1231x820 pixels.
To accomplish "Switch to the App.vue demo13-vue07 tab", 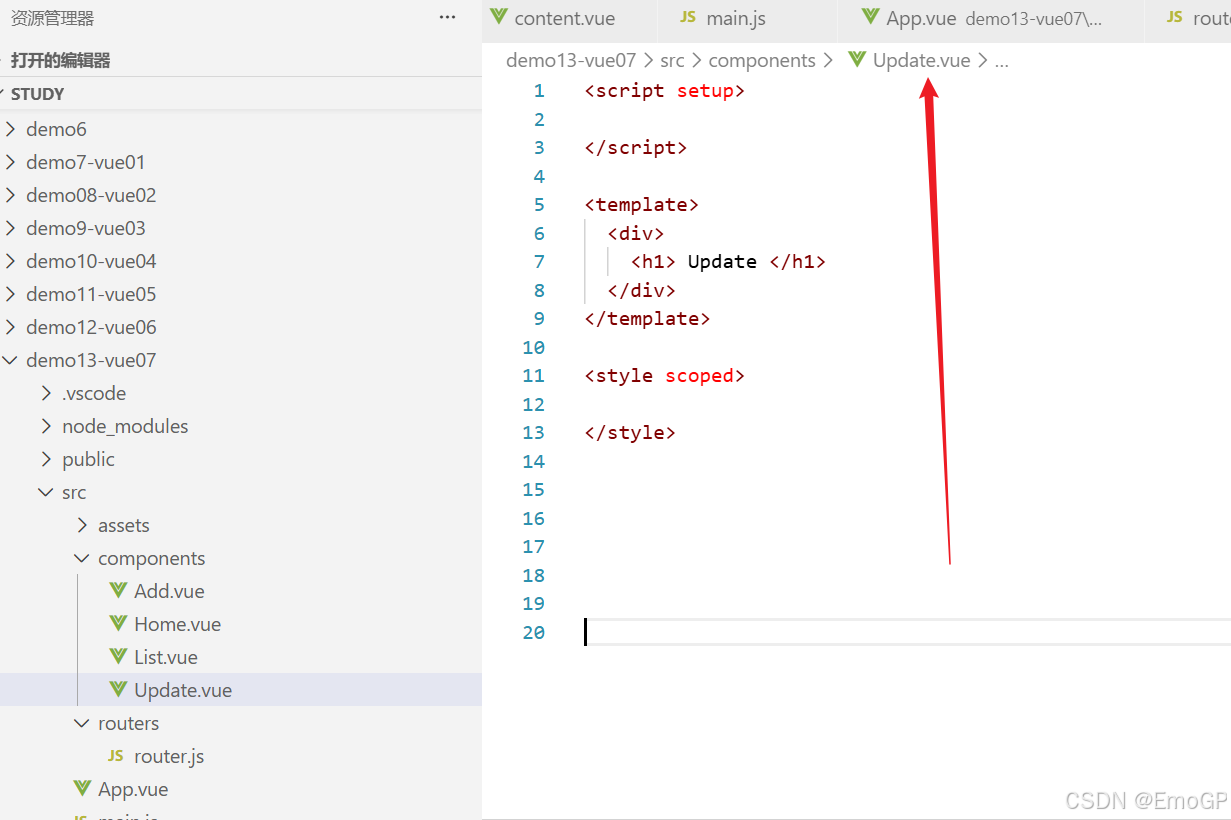I will pos(992,20).
